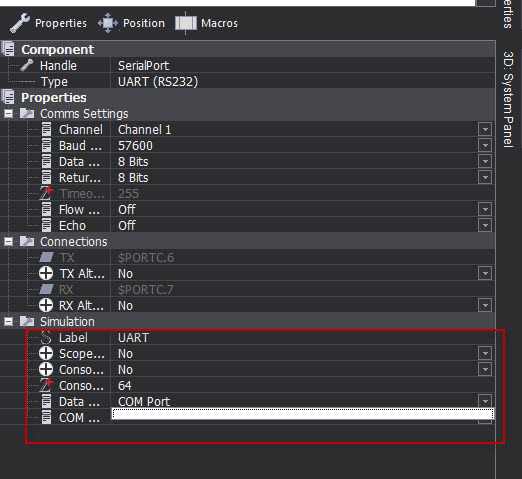Viewport: 522px width, 479px height.
Task: Click the wrench icon beside Properties
Action: (x=20, y=23)
